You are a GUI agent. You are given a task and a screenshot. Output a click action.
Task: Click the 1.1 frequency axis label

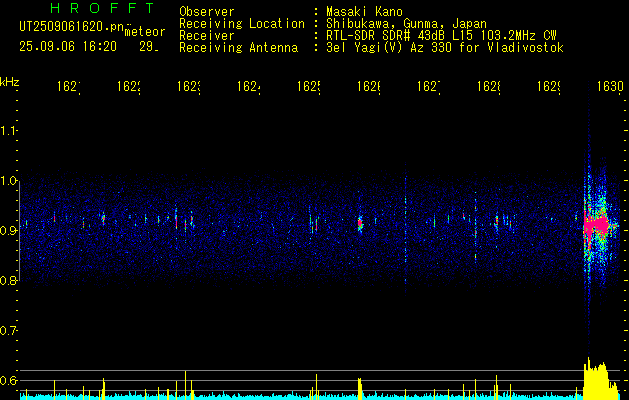pos(8,130)
